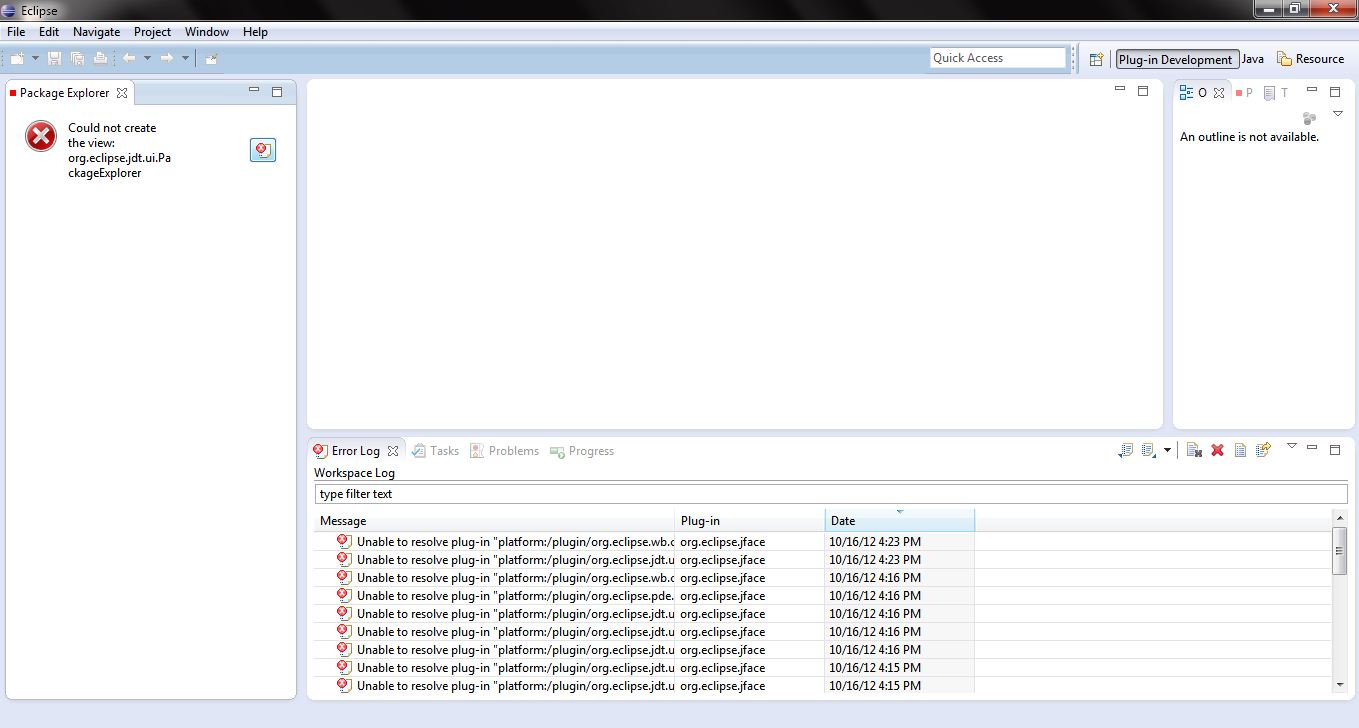
Task: Close the Outline view tab
Action: click(x=1219, y=93)
